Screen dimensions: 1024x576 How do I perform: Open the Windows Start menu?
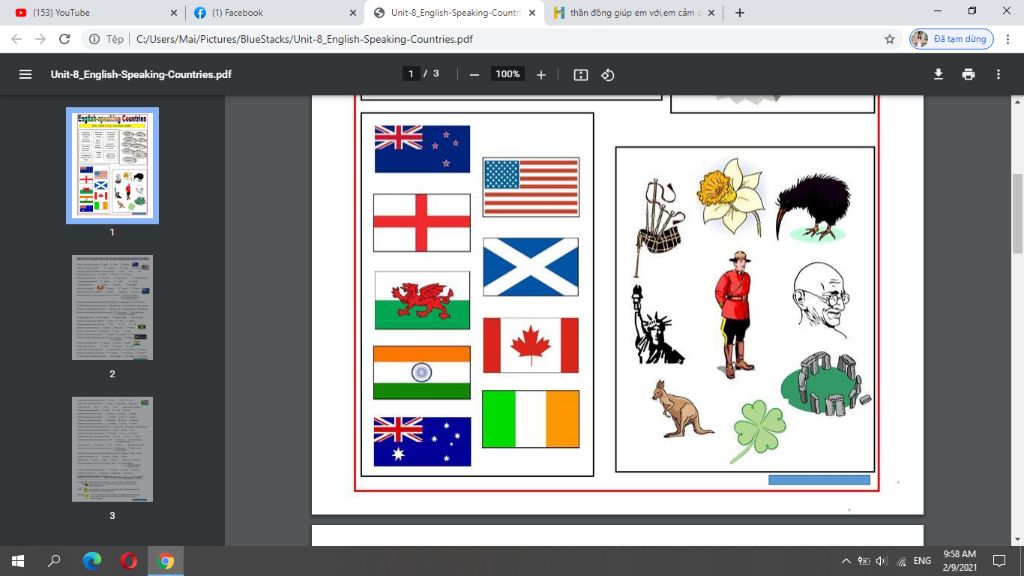click(x=18, y=561)
